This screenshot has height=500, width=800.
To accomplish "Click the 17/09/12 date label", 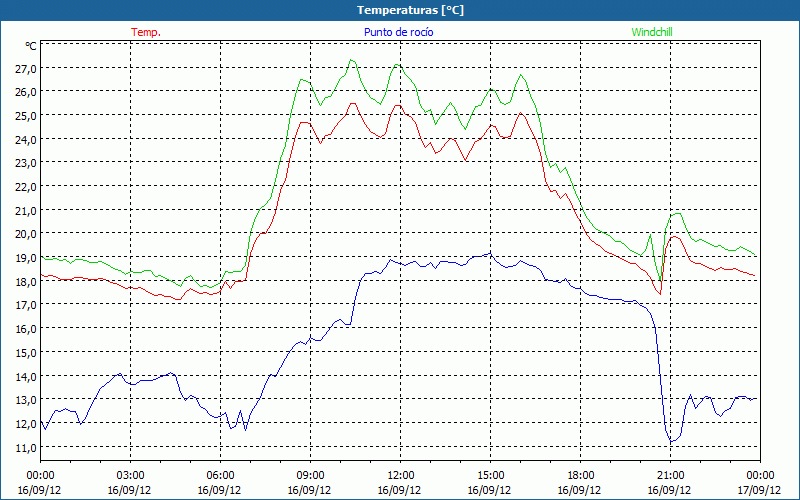I will [x=759, y=490].
